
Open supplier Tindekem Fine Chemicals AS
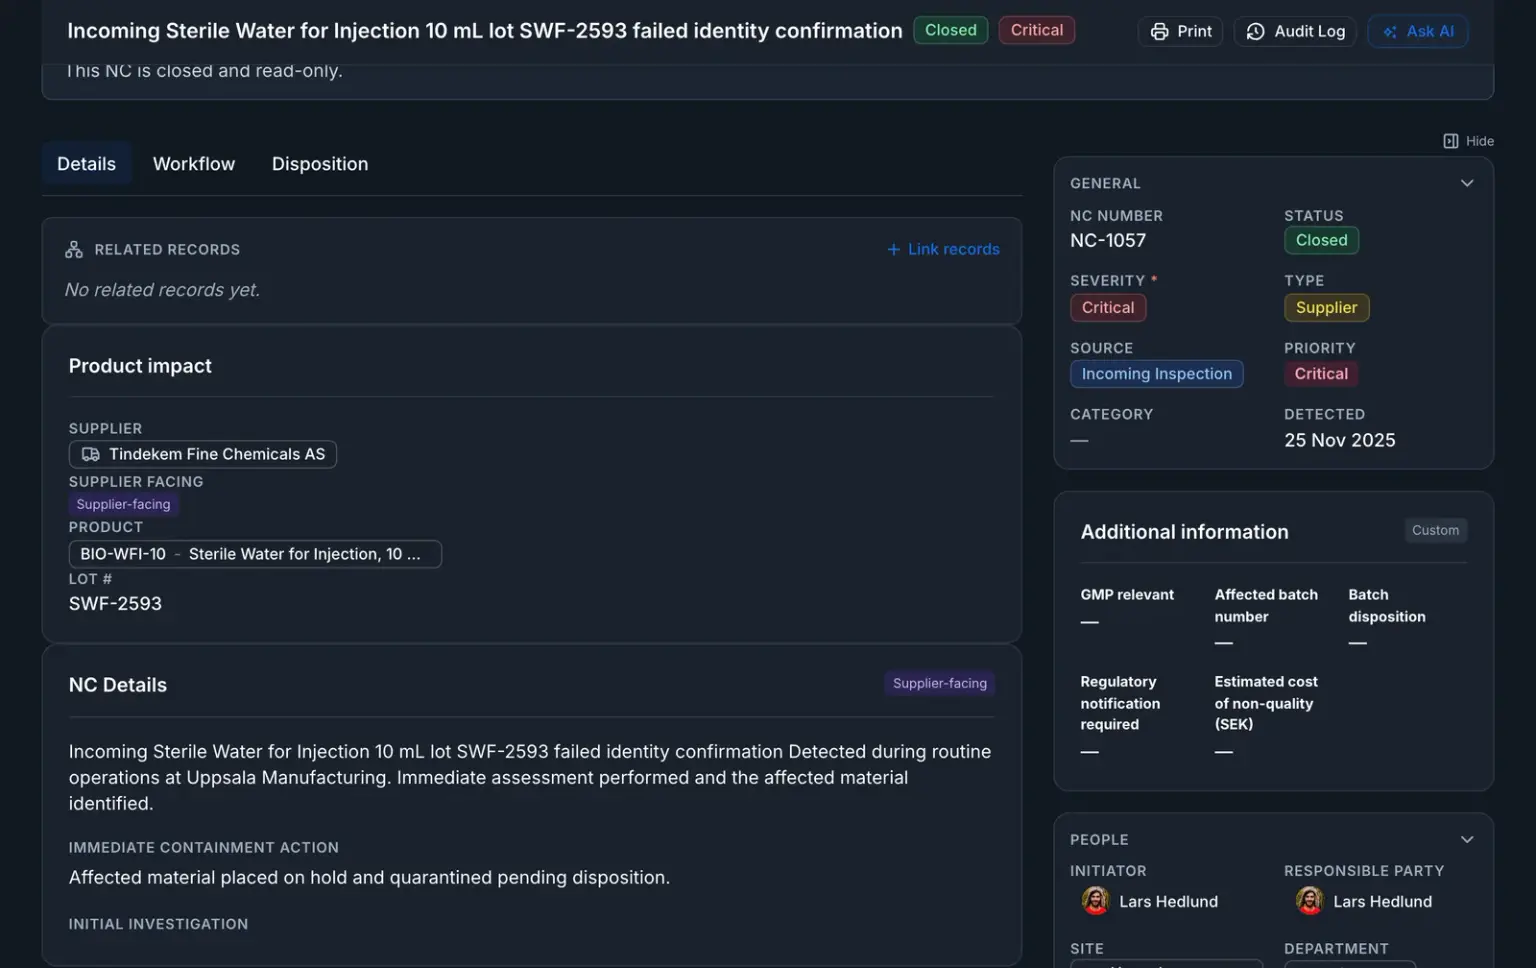tap(203, 454)
